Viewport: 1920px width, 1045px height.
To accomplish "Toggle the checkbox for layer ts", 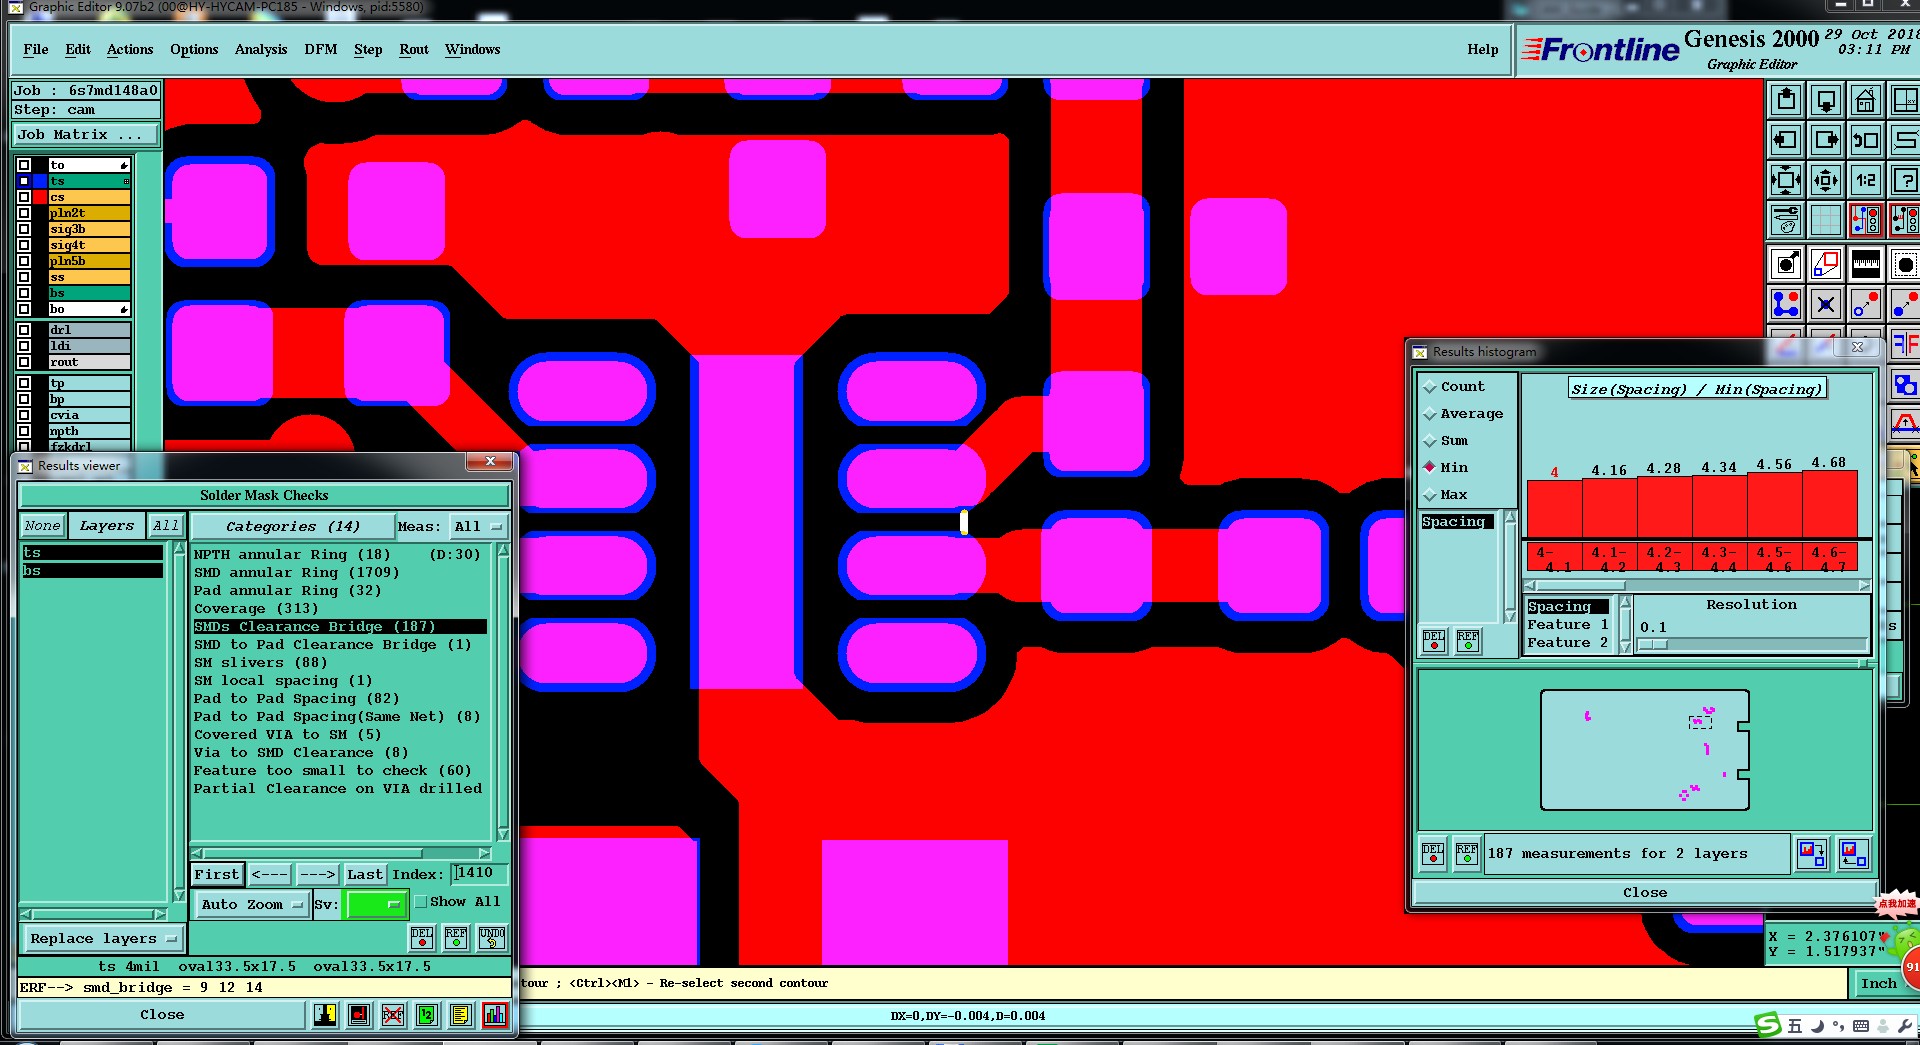I will click(x=24, y=181).
